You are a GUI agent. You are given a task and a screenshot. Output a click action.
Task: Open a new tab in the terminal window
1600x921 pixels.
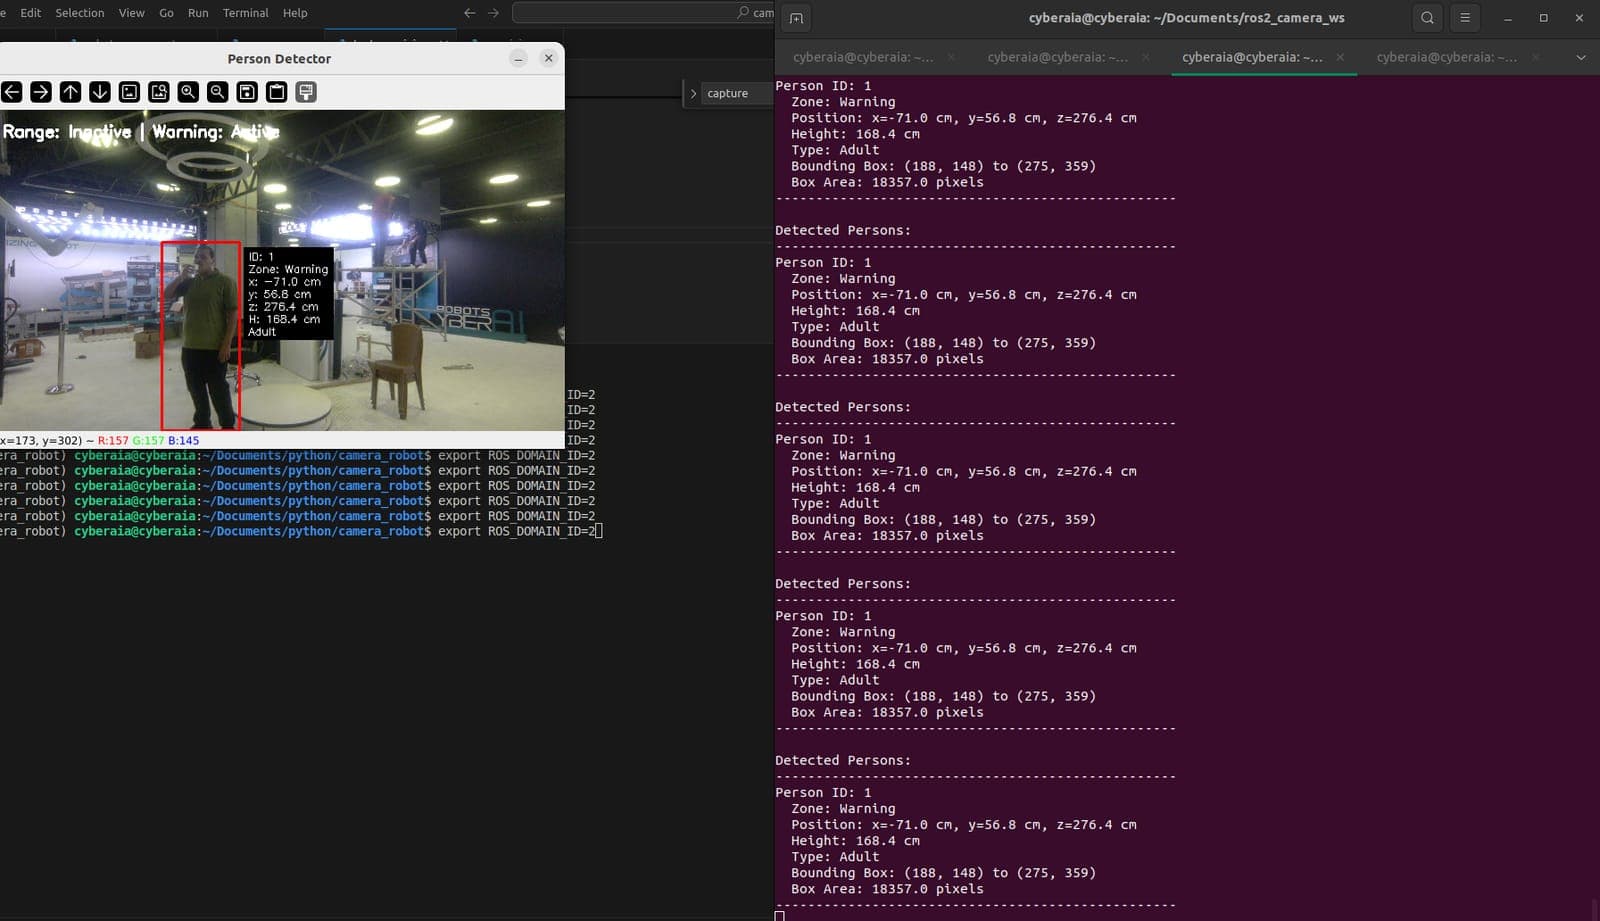tap(796, 18)
